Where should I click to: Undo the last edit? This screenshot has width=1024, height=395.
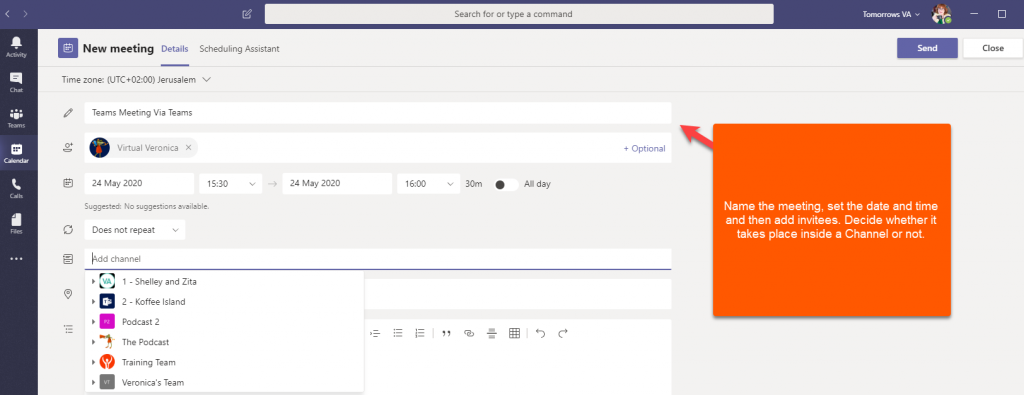(x=540, y=334)
